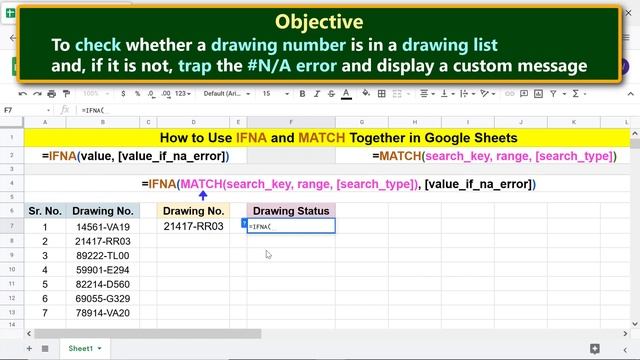Format as percent

coord(138,94)
